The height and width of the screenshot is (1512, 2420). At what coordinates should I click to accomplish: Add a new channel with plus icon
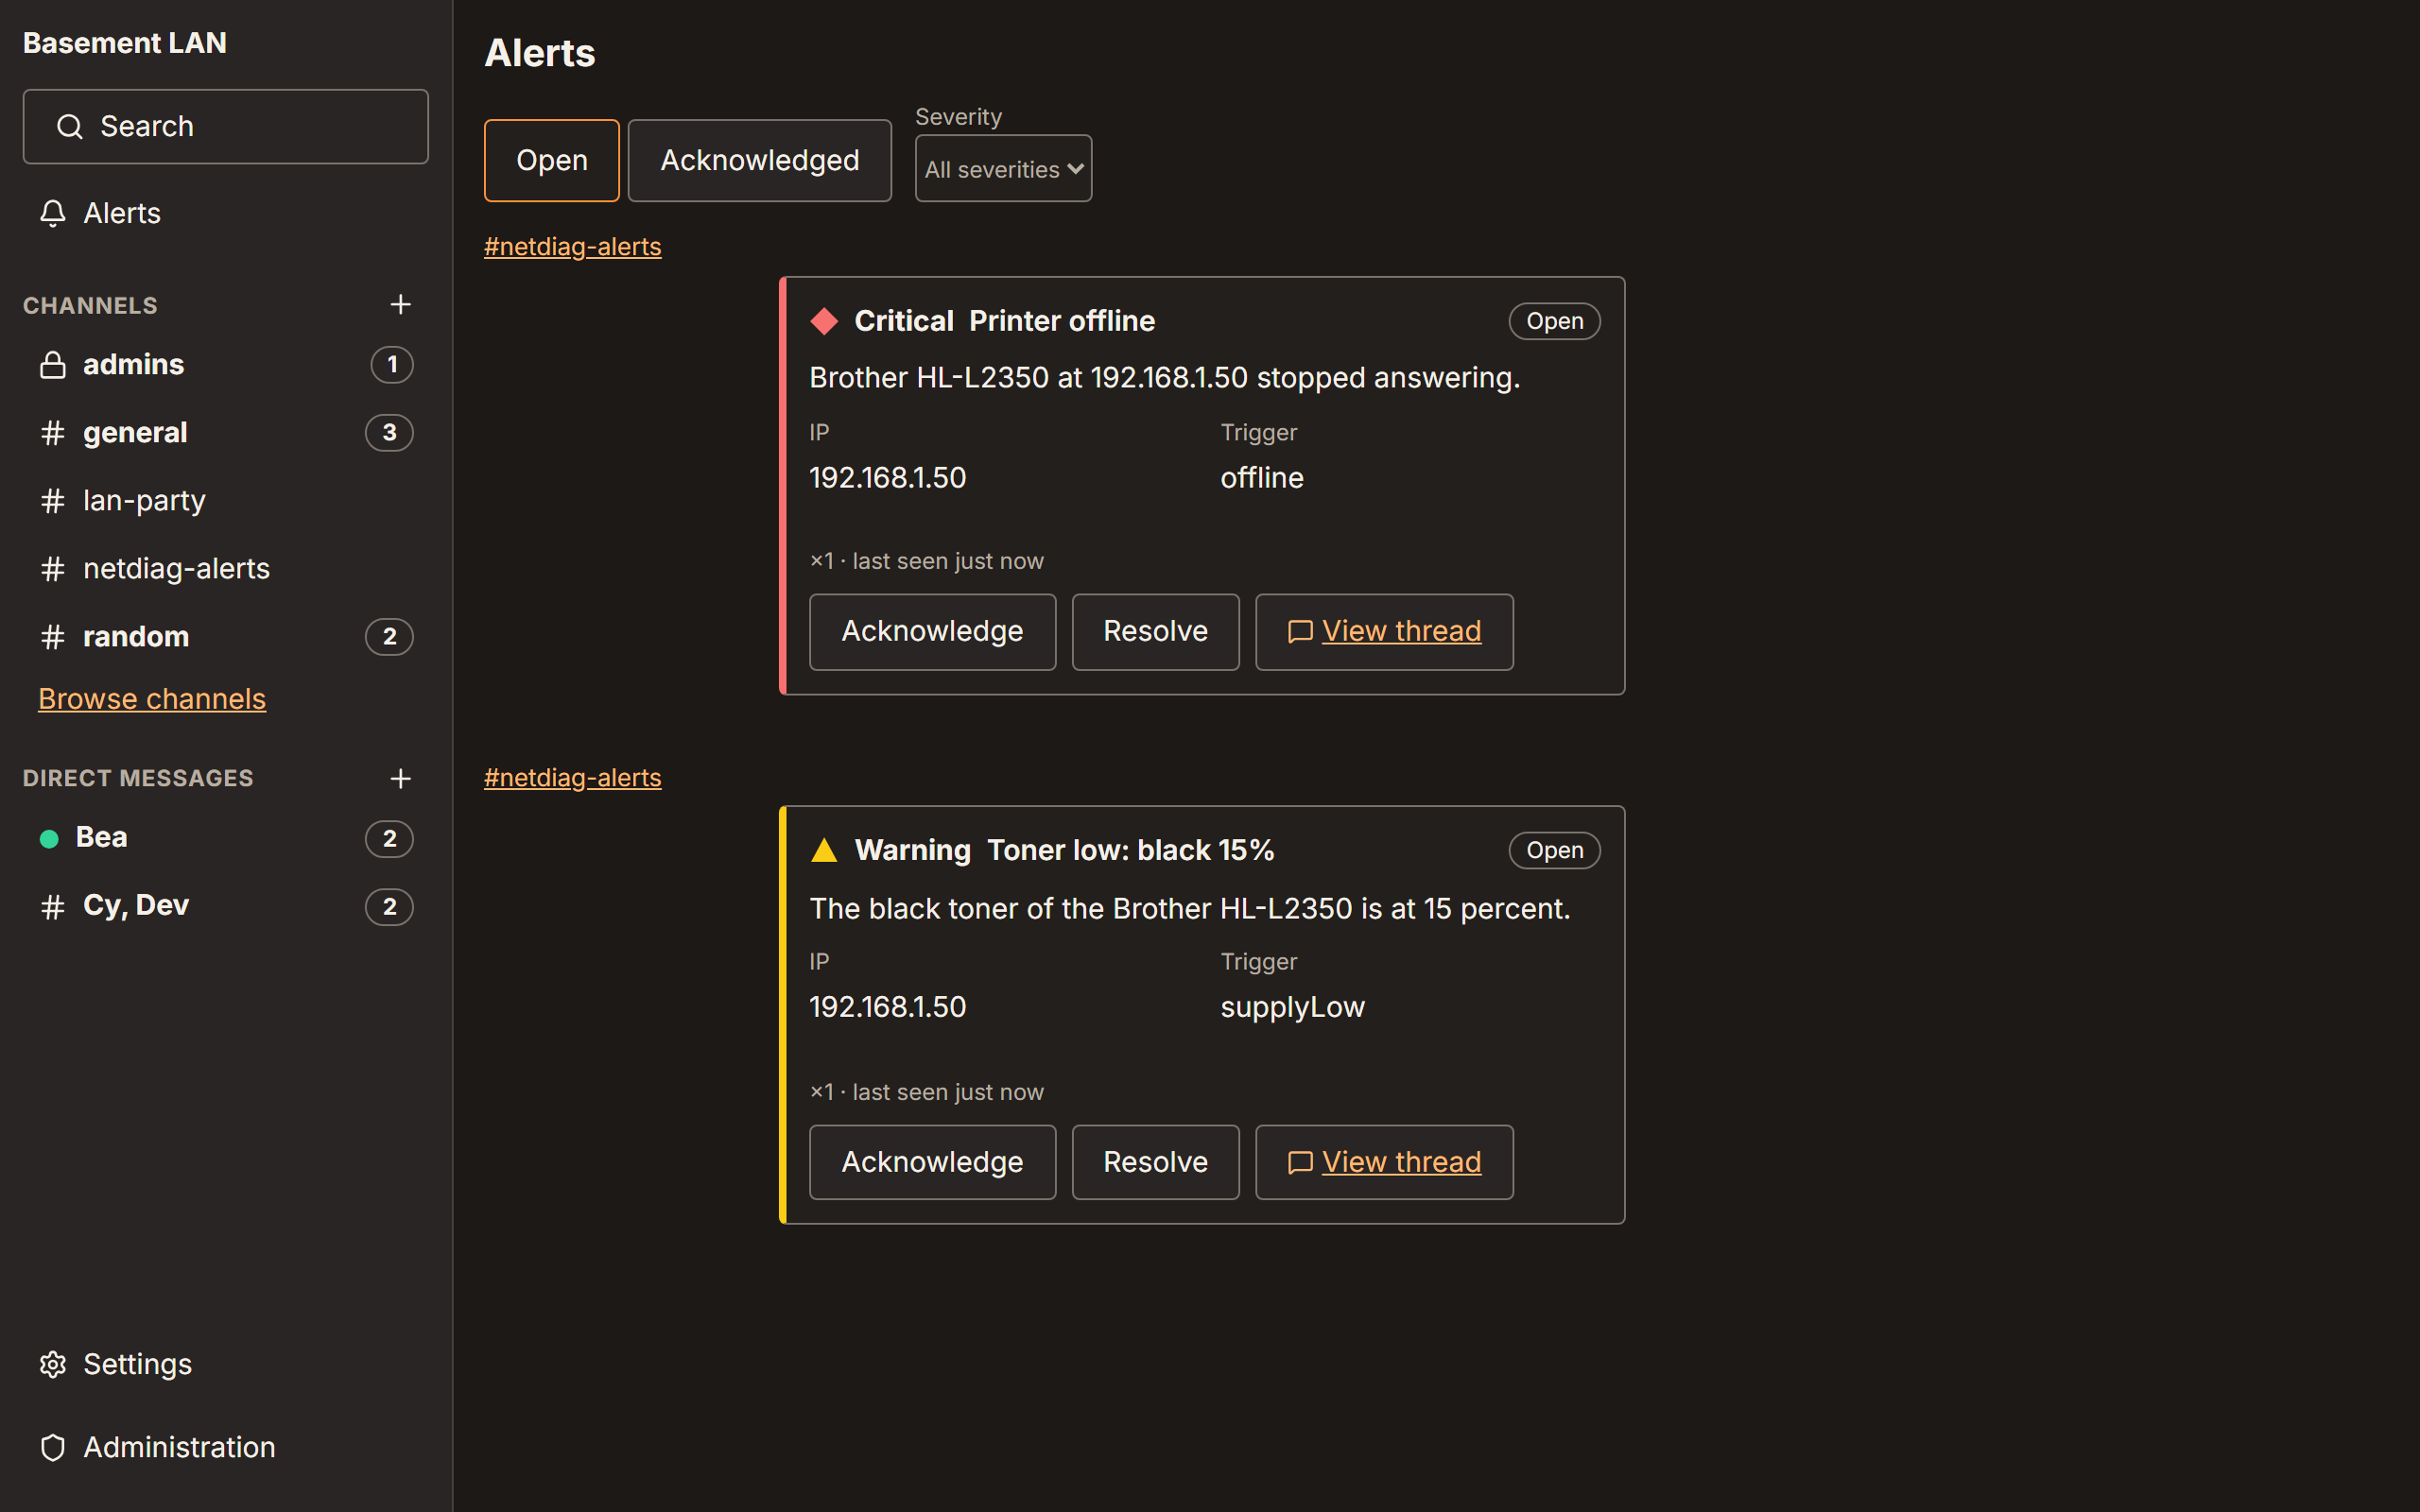400,304
